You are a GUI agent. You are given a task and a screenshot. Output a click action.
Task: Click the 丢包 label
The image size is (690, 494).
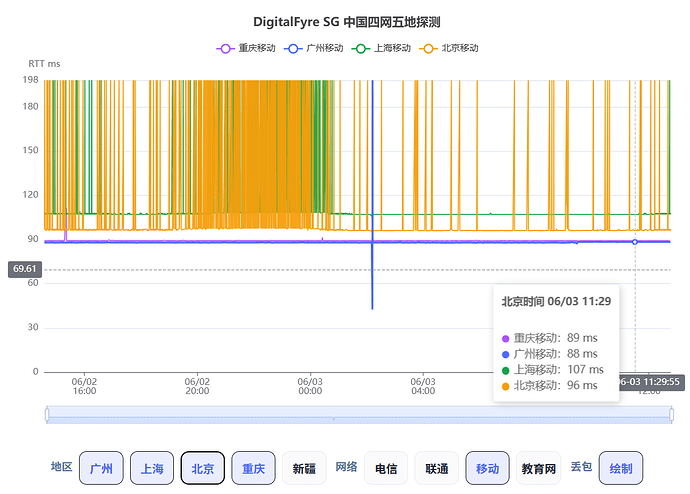pyautogui.click(x=581, y=467)
